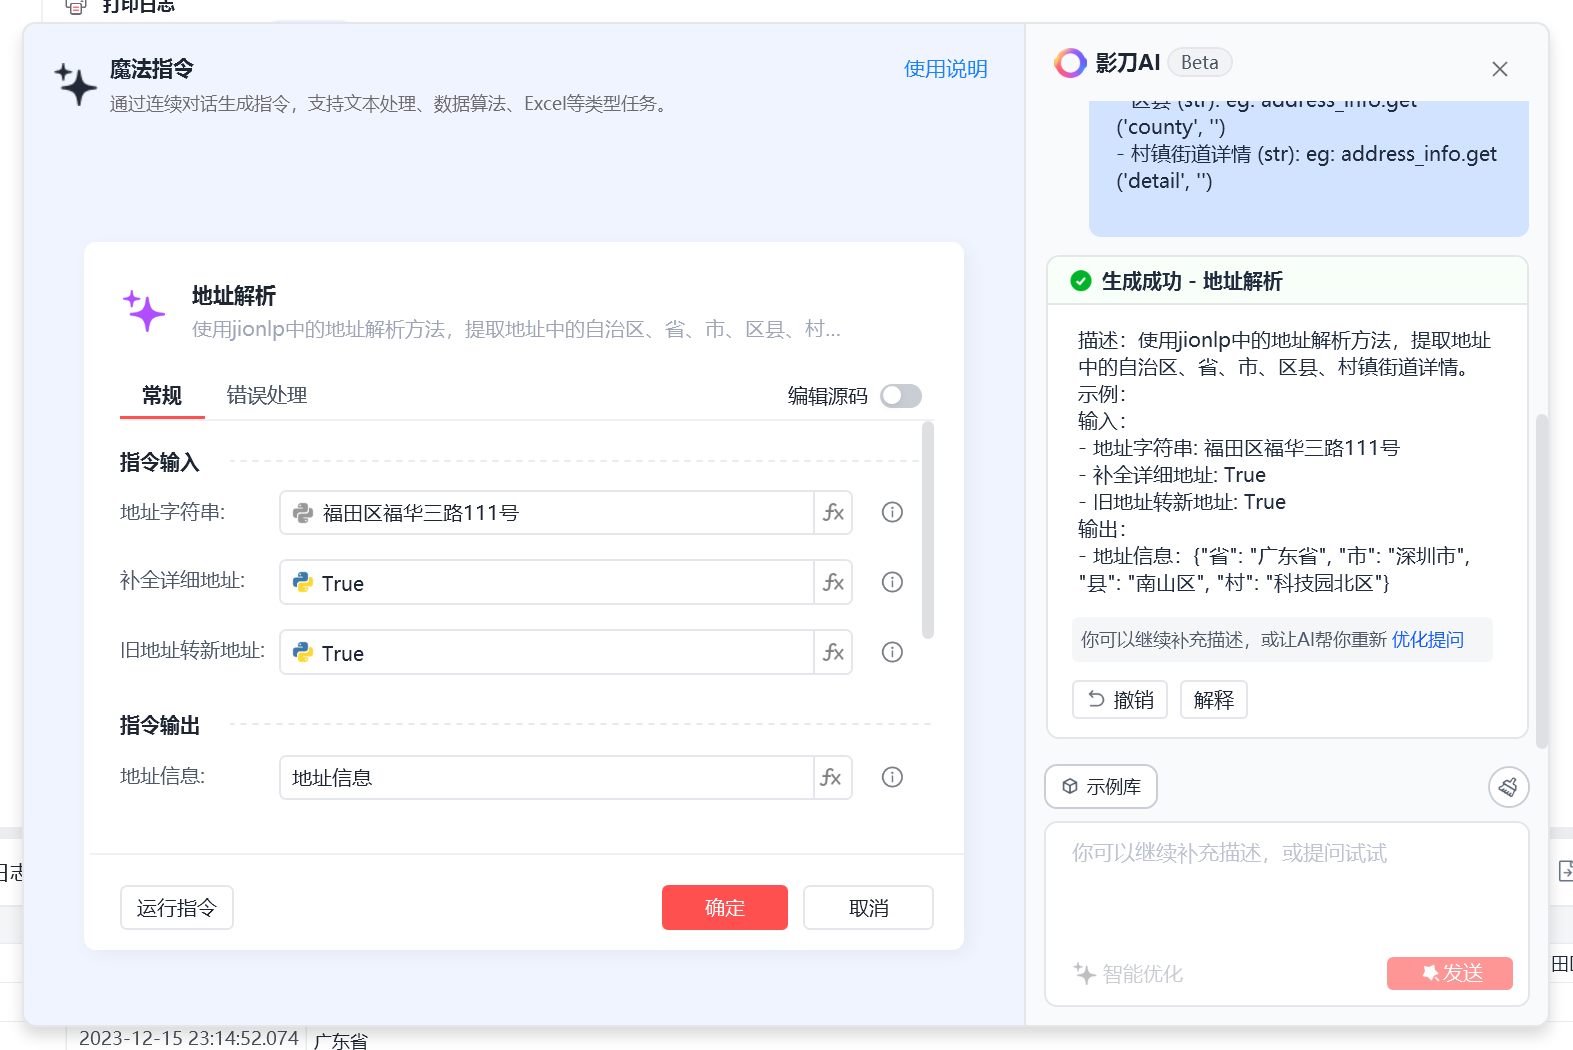Click the clear chat broom icon
Image resolution: width=1573 pixels, height=1050 pixels.
[1508, 787]
